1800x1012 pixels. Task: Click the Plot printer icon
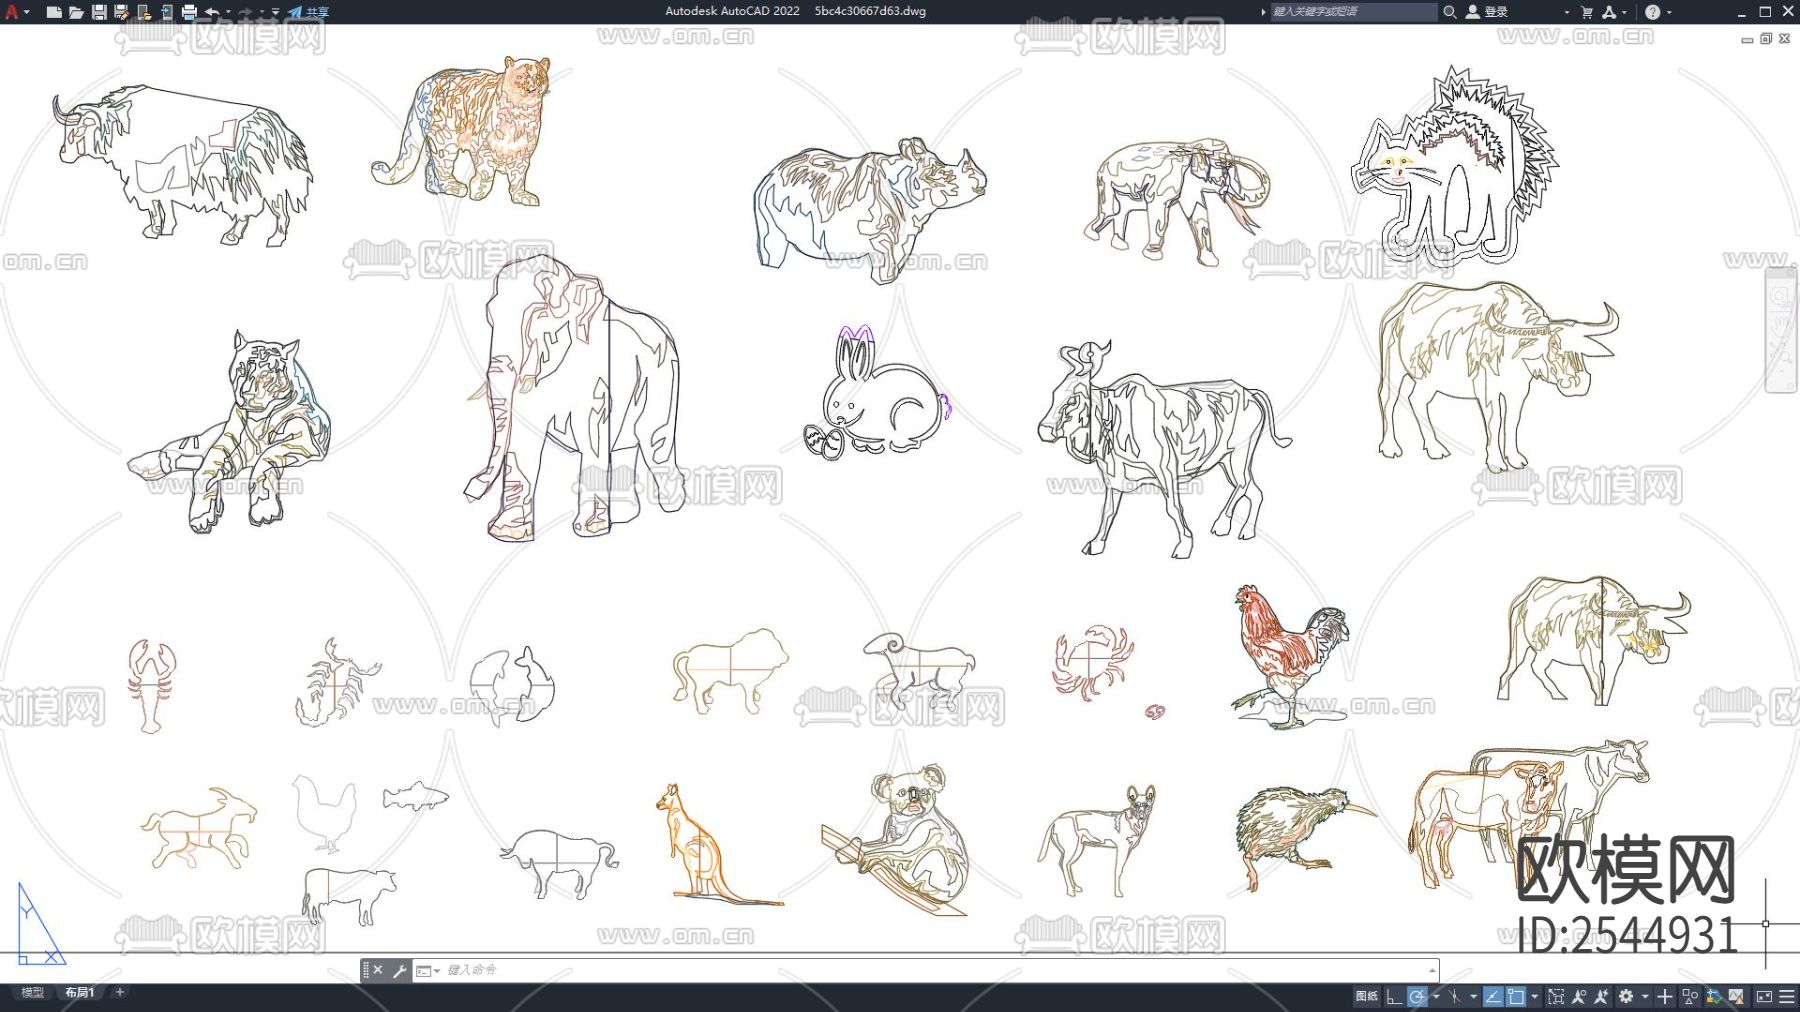coord(188,12)
